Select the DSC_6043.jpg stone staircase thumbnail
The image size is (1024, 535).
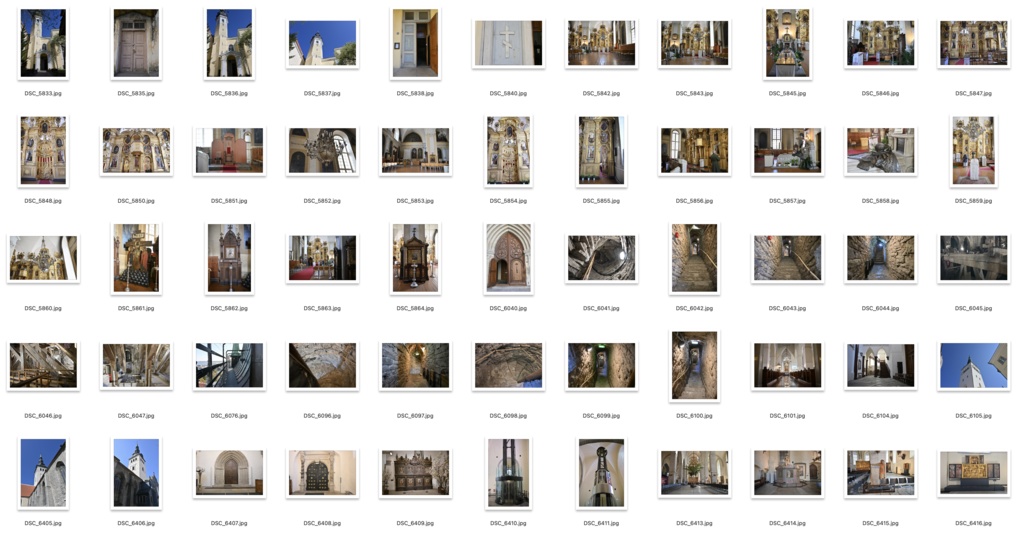(x=788, y=258)
